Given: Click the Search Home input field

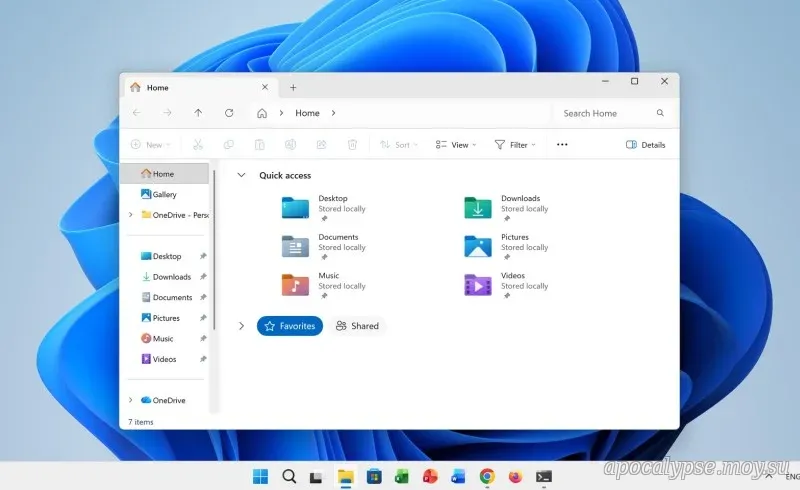Looking at the screenshot, I should pyautogui.click(x=605, y=113).
